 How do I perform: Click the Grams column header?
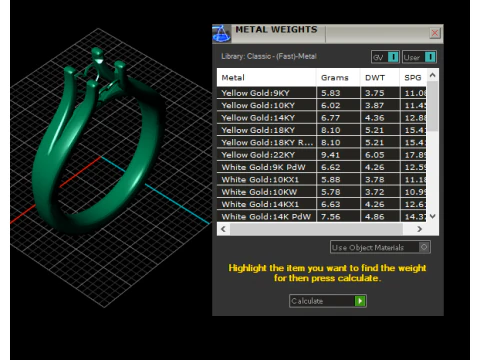[x=338, y=78]
